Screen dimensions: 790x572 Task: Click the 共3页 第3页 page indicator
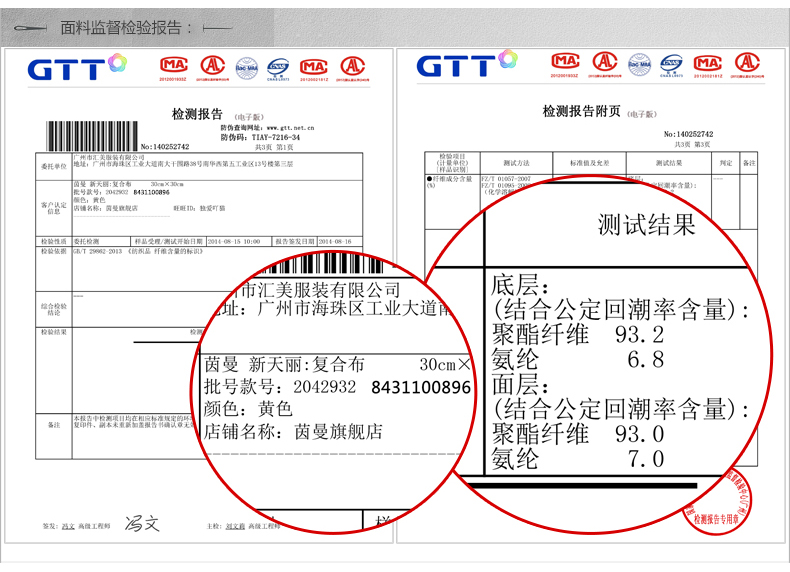(692, 144)
